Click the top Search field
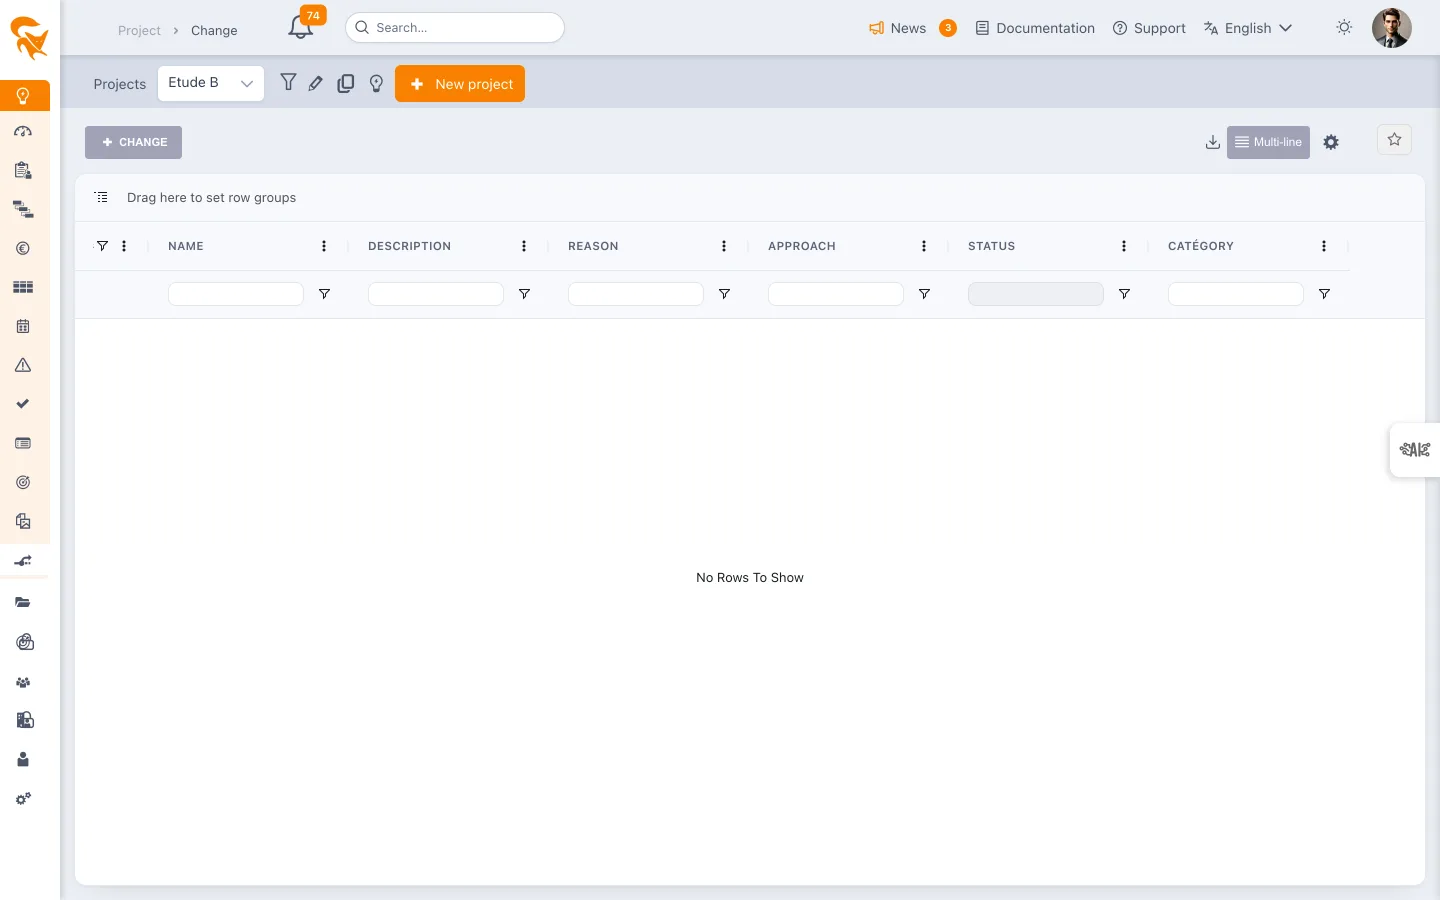Screen dimensions: 1440x900 point(455,28)
